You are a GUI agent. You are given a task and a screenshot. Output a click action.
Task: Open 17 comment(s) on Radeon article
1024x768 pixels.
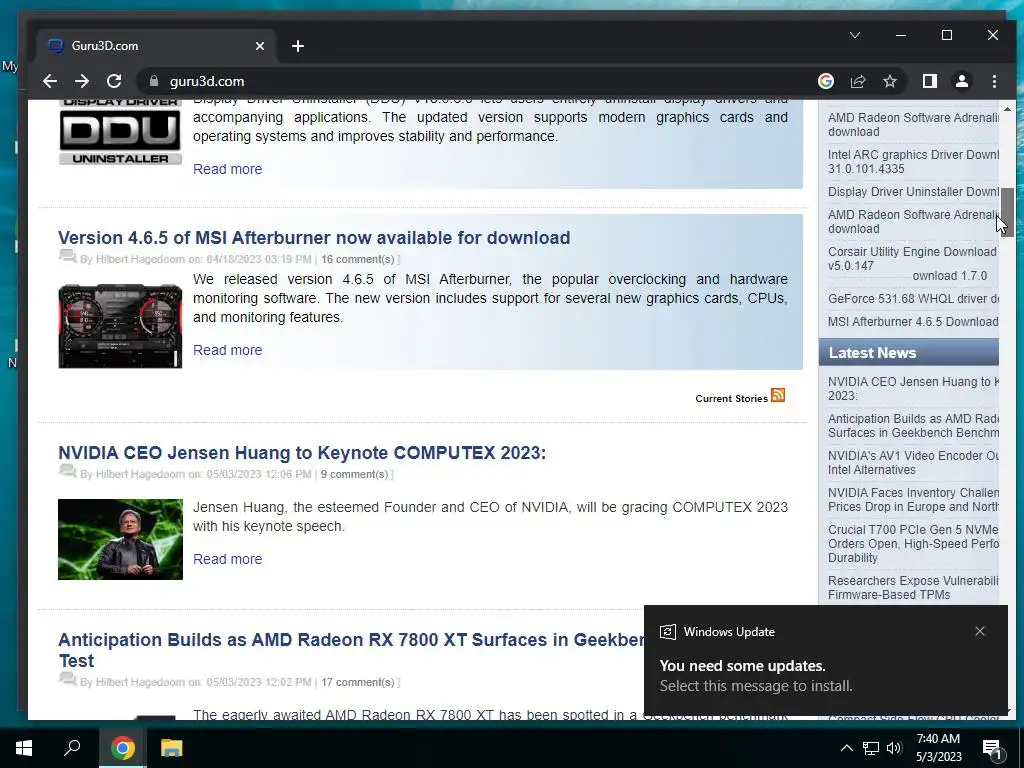point(358,682)
